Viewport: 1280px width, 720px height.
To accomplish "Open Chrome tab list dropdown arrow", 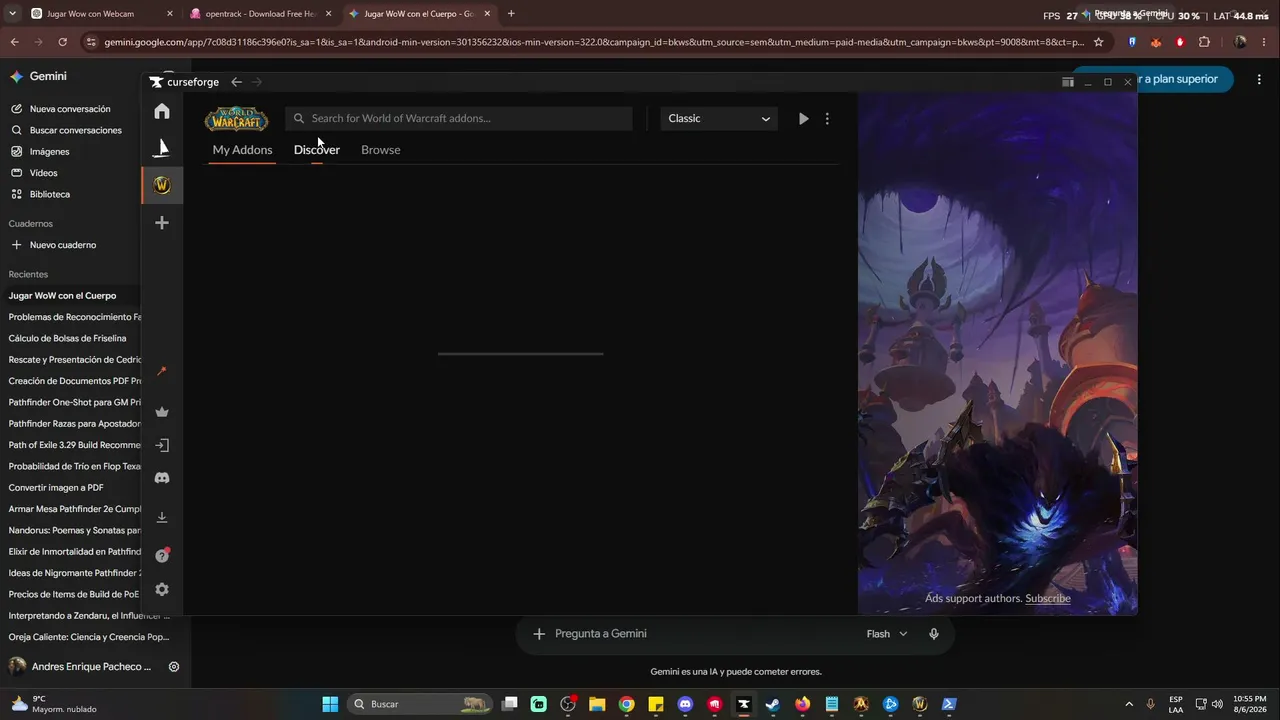I will coord(12,14).
